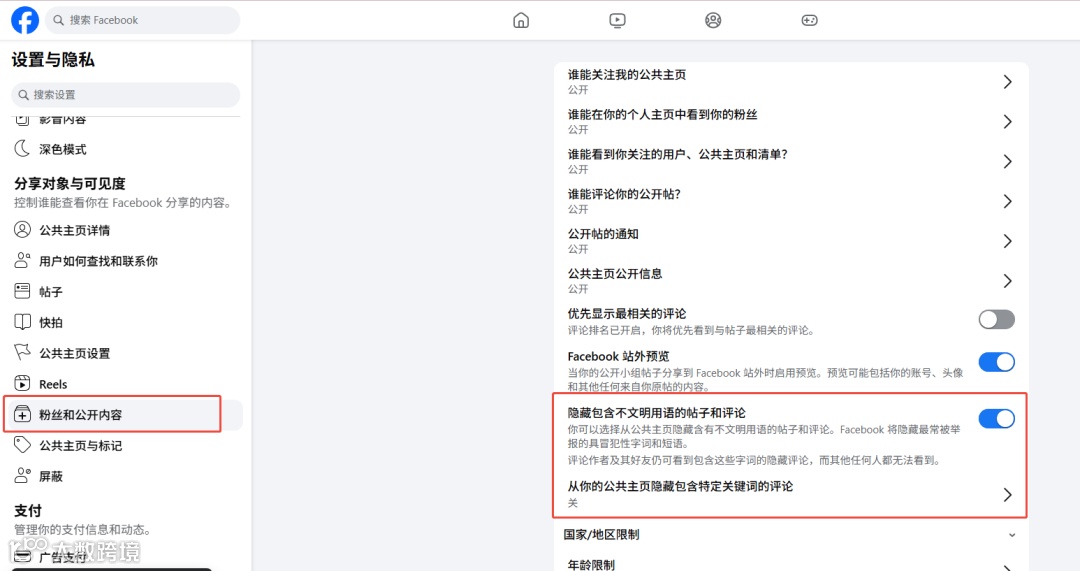Screen dimensions: 1080x571
Task: Open 公共主页与标记 settings label
Action: tap(81, 446)
